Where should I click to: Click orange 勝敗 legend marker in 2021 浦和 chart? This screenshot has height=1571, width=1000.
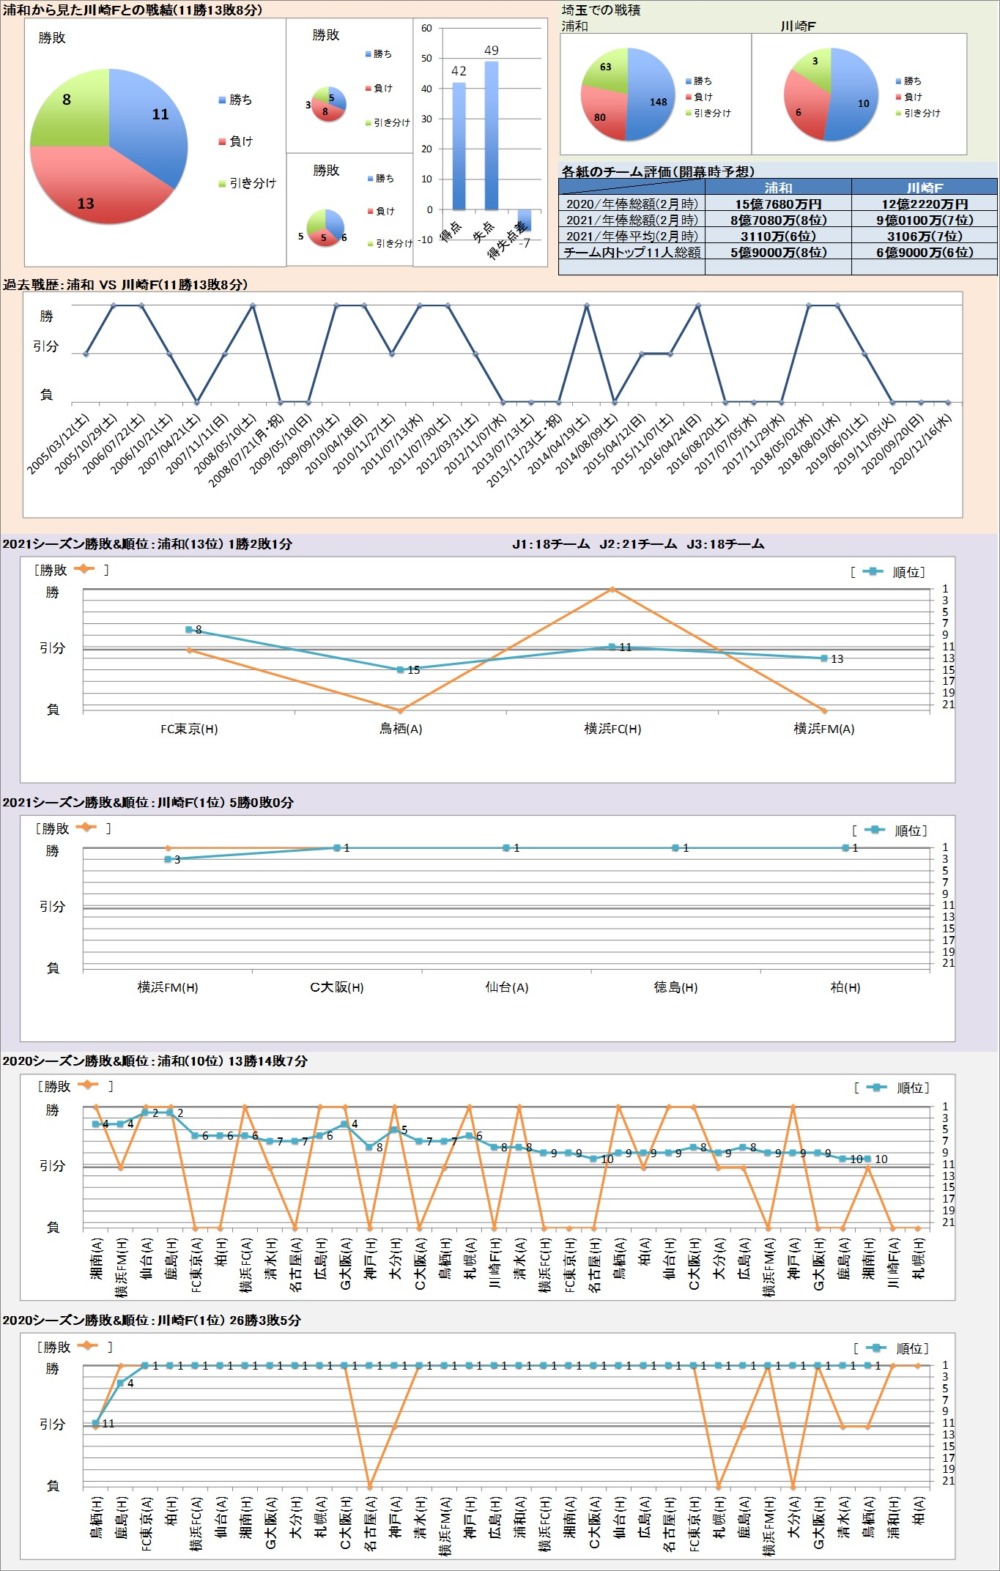coord(85,570)
